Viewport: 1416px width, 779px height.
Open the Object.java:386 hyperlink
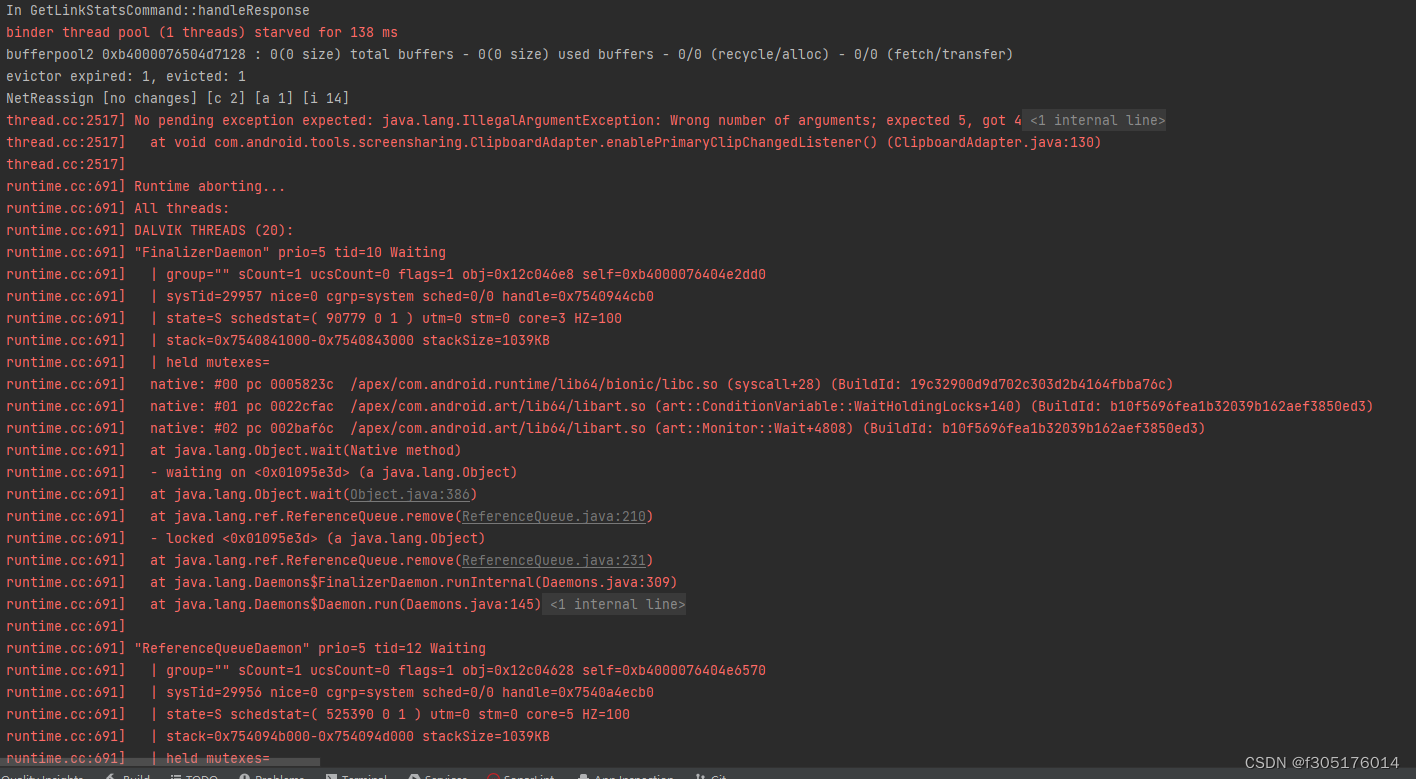(410, 494)
